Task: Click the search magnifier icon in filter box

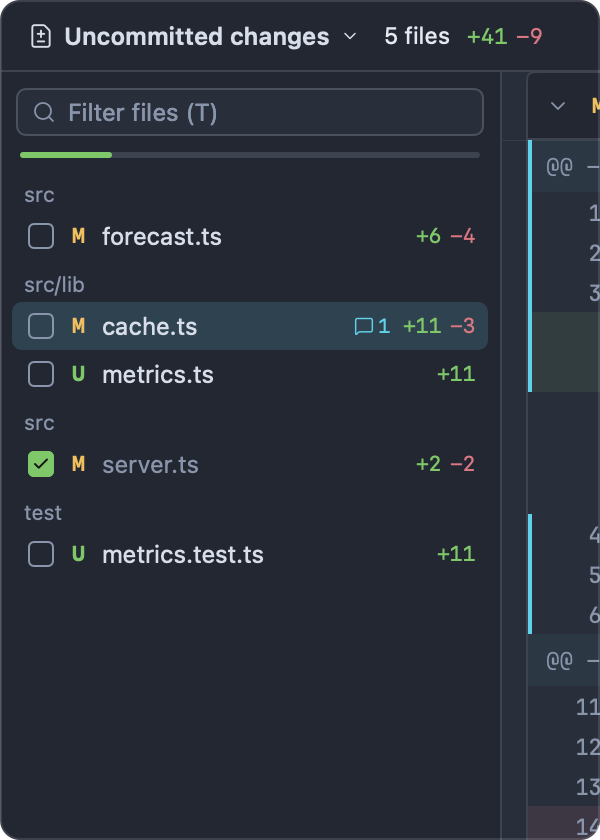Action: [x=44, y=112]
